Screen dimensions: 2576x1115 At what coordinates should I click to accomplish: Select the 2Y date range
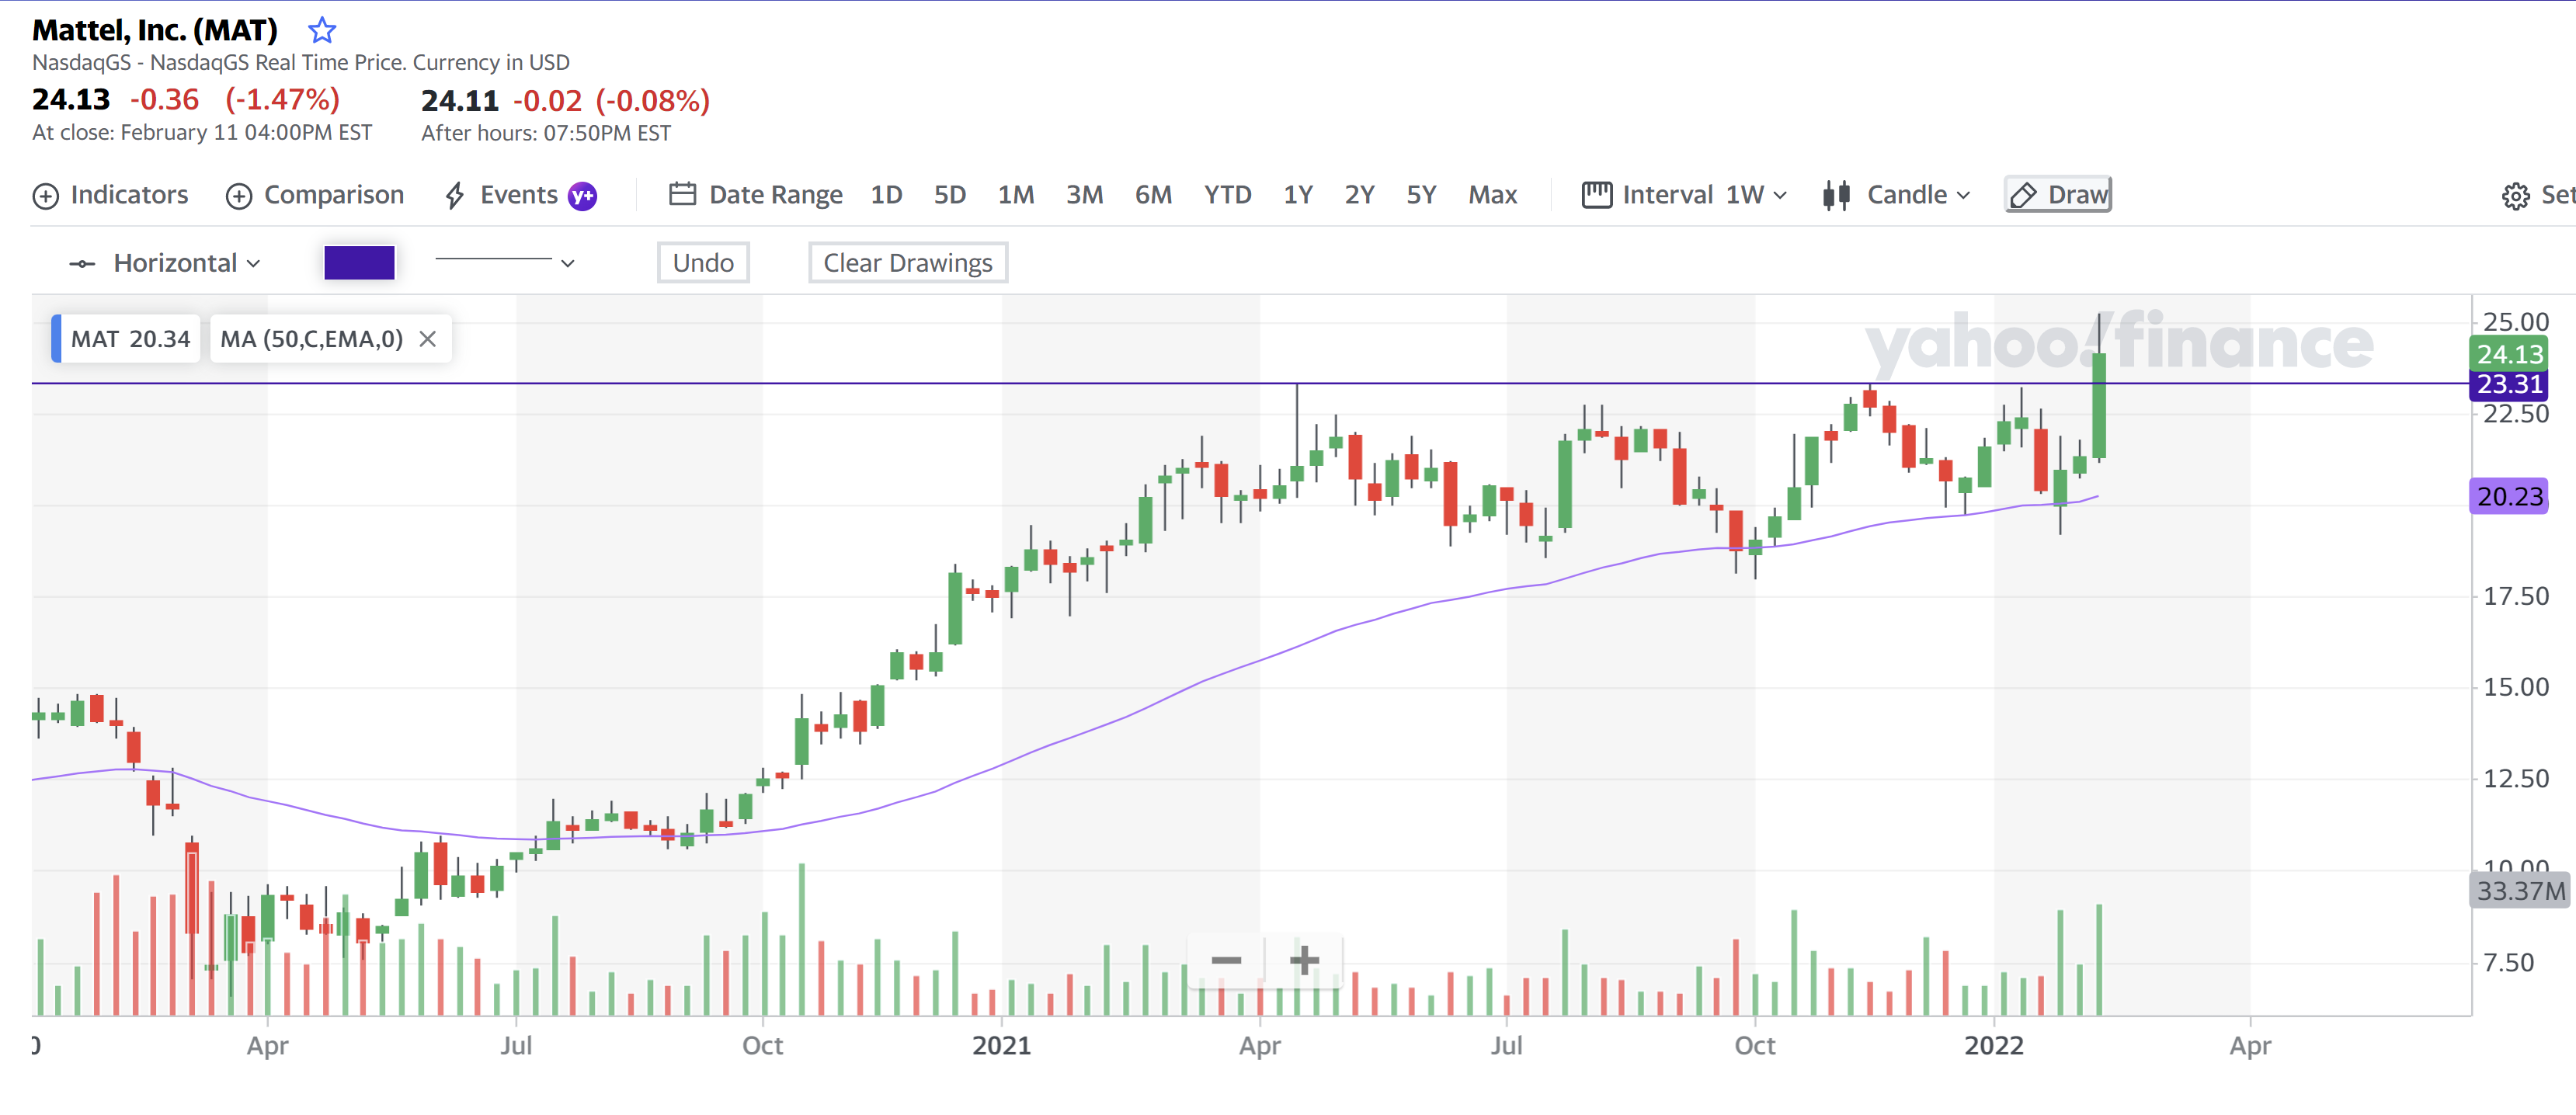click(1360, 195)
